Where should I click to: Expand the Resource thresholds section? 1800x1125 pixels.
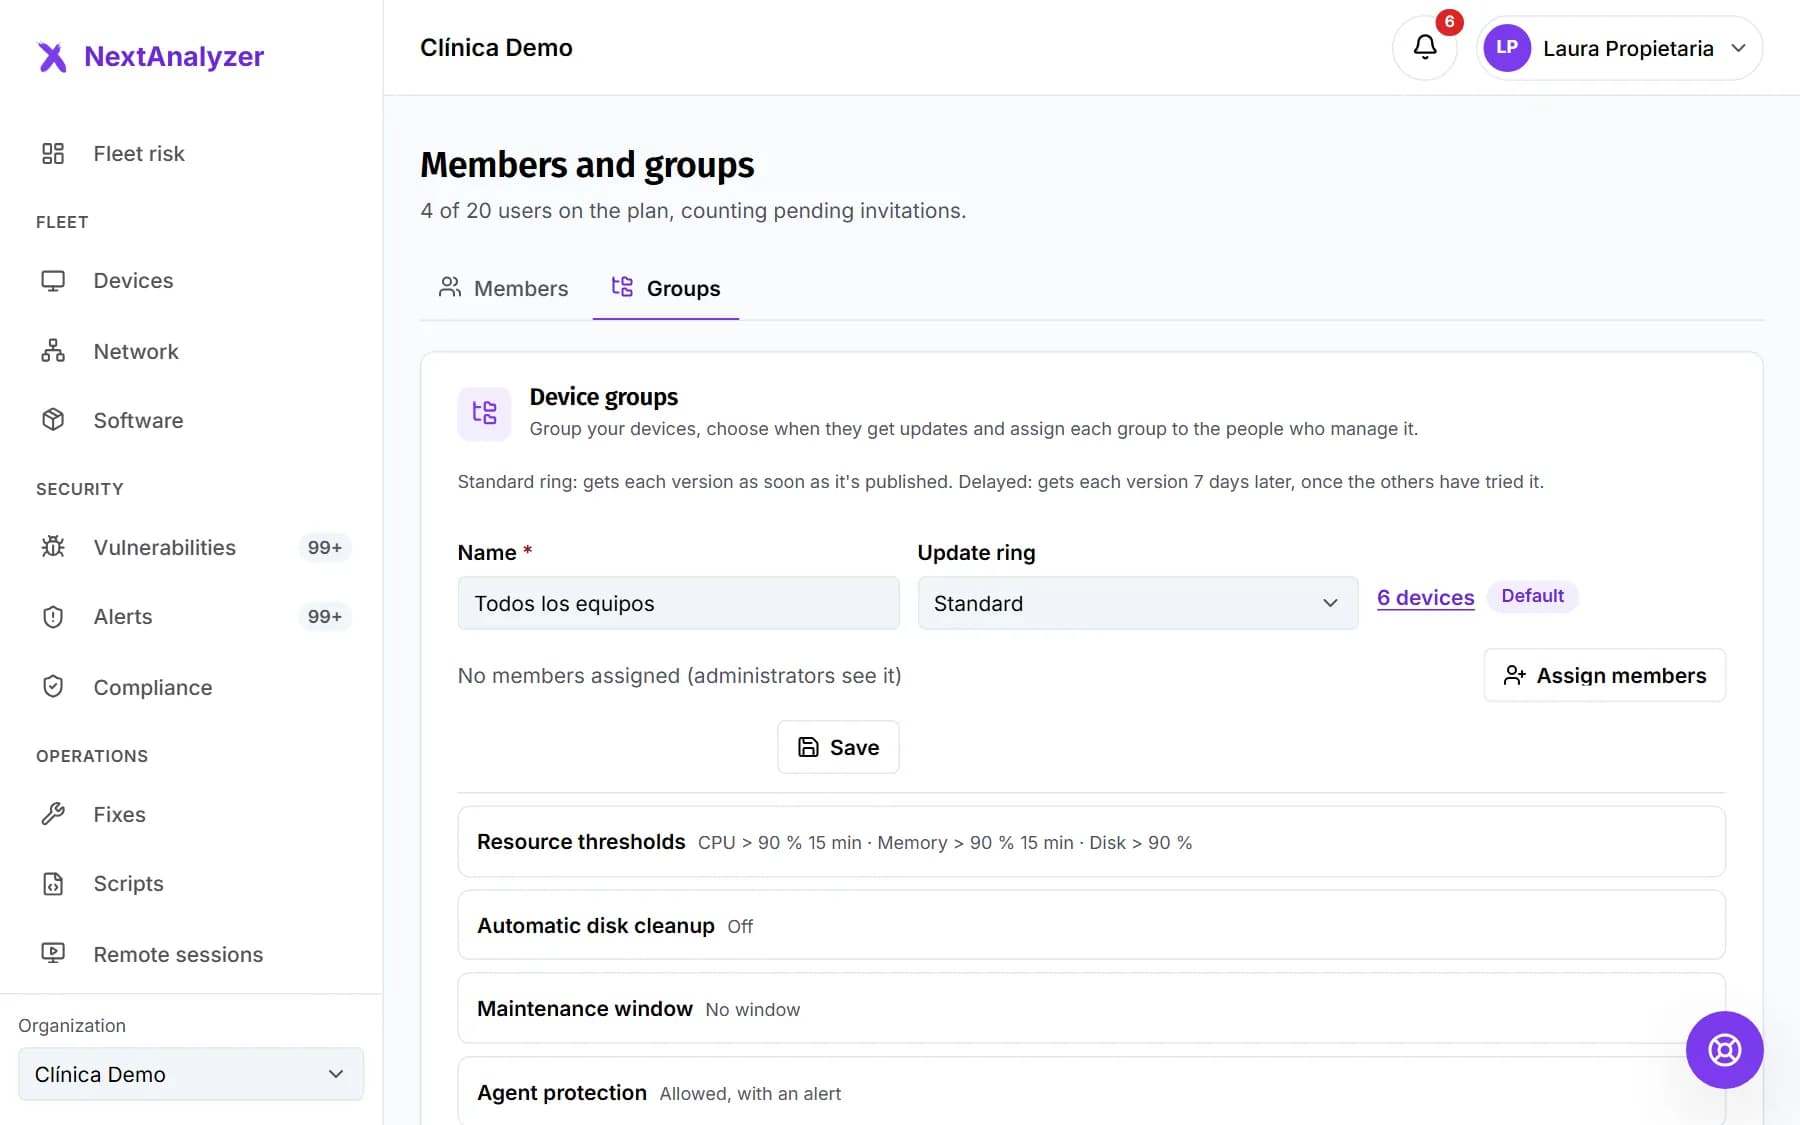click(x=1091, y=842)
